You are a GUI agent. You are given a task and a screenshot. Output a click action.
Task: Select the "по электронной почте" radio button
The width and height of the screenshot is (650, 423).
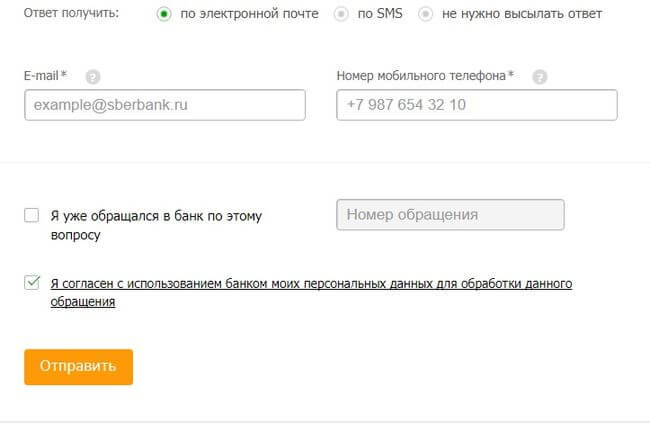[x=165, y=15]
